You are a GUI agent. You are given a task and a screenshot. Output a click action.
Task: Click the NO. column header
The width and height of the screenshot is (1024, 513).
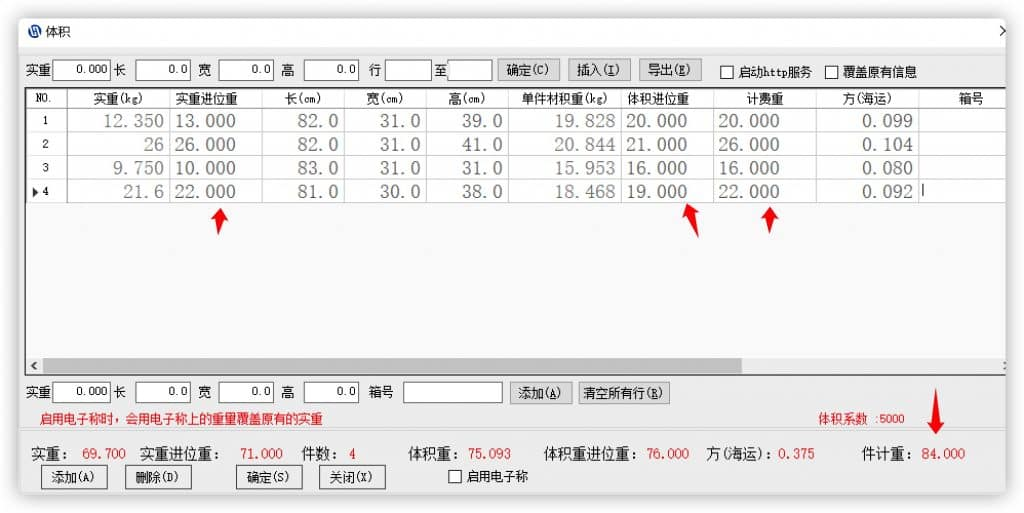point(46,99)
